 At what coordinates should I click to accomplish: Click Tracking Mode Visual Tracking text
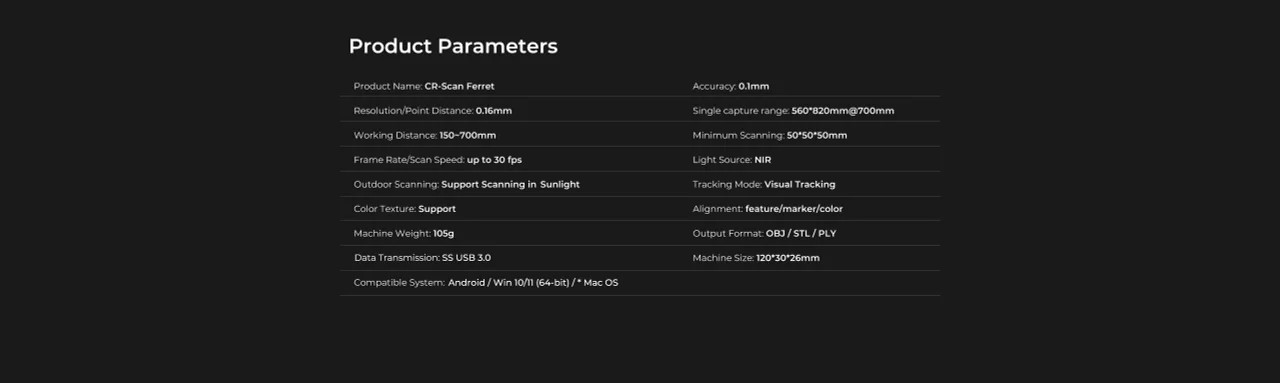click(x=764, y=184)
